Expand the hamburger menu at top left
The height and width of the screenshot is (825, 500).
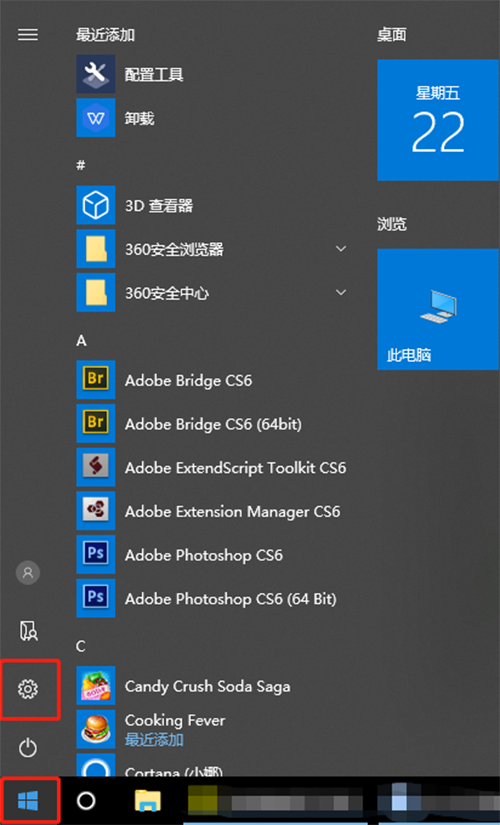click(x=28, y=35)
